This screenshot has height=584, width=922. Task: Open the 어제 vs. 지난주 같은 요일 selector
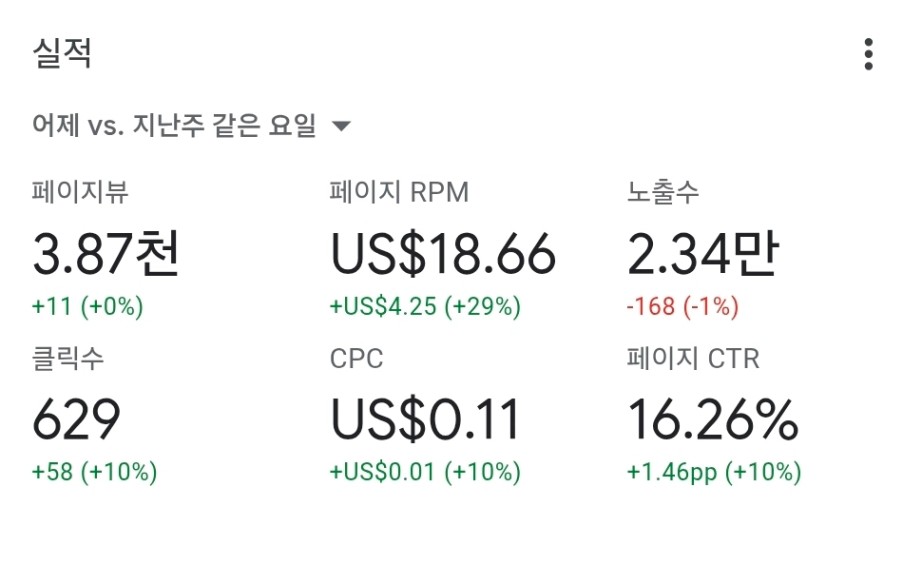click(x=191, y=125)
